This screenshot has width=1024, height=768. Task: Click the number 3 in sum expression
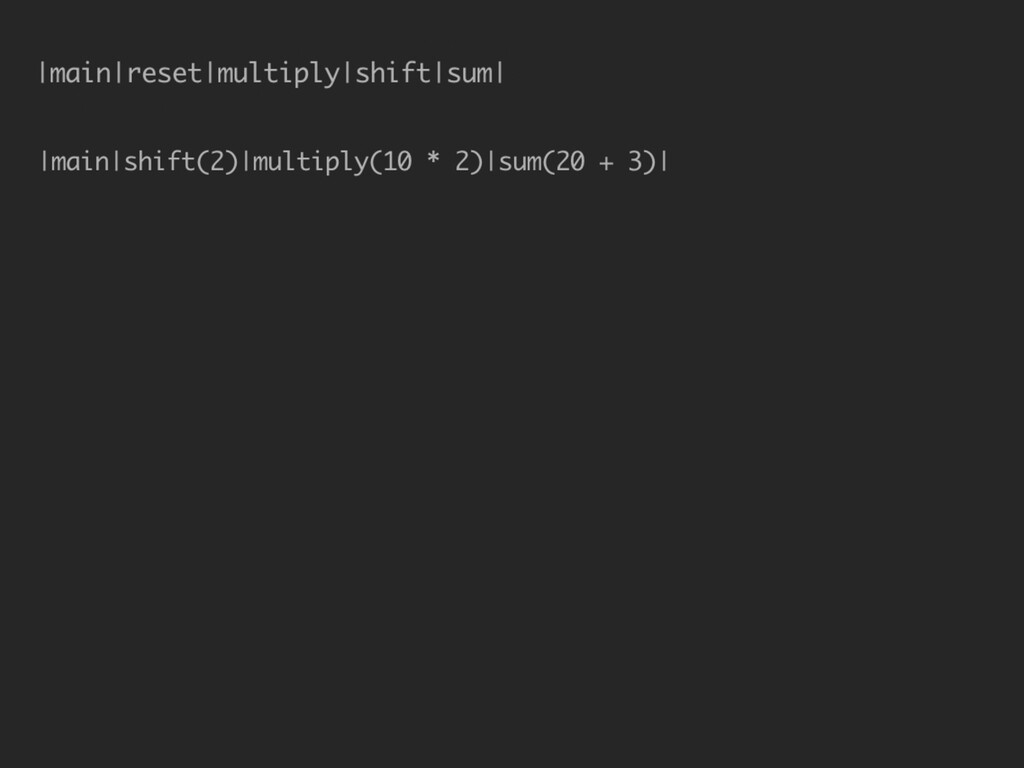pyautogui.click(x=635, y=161)
